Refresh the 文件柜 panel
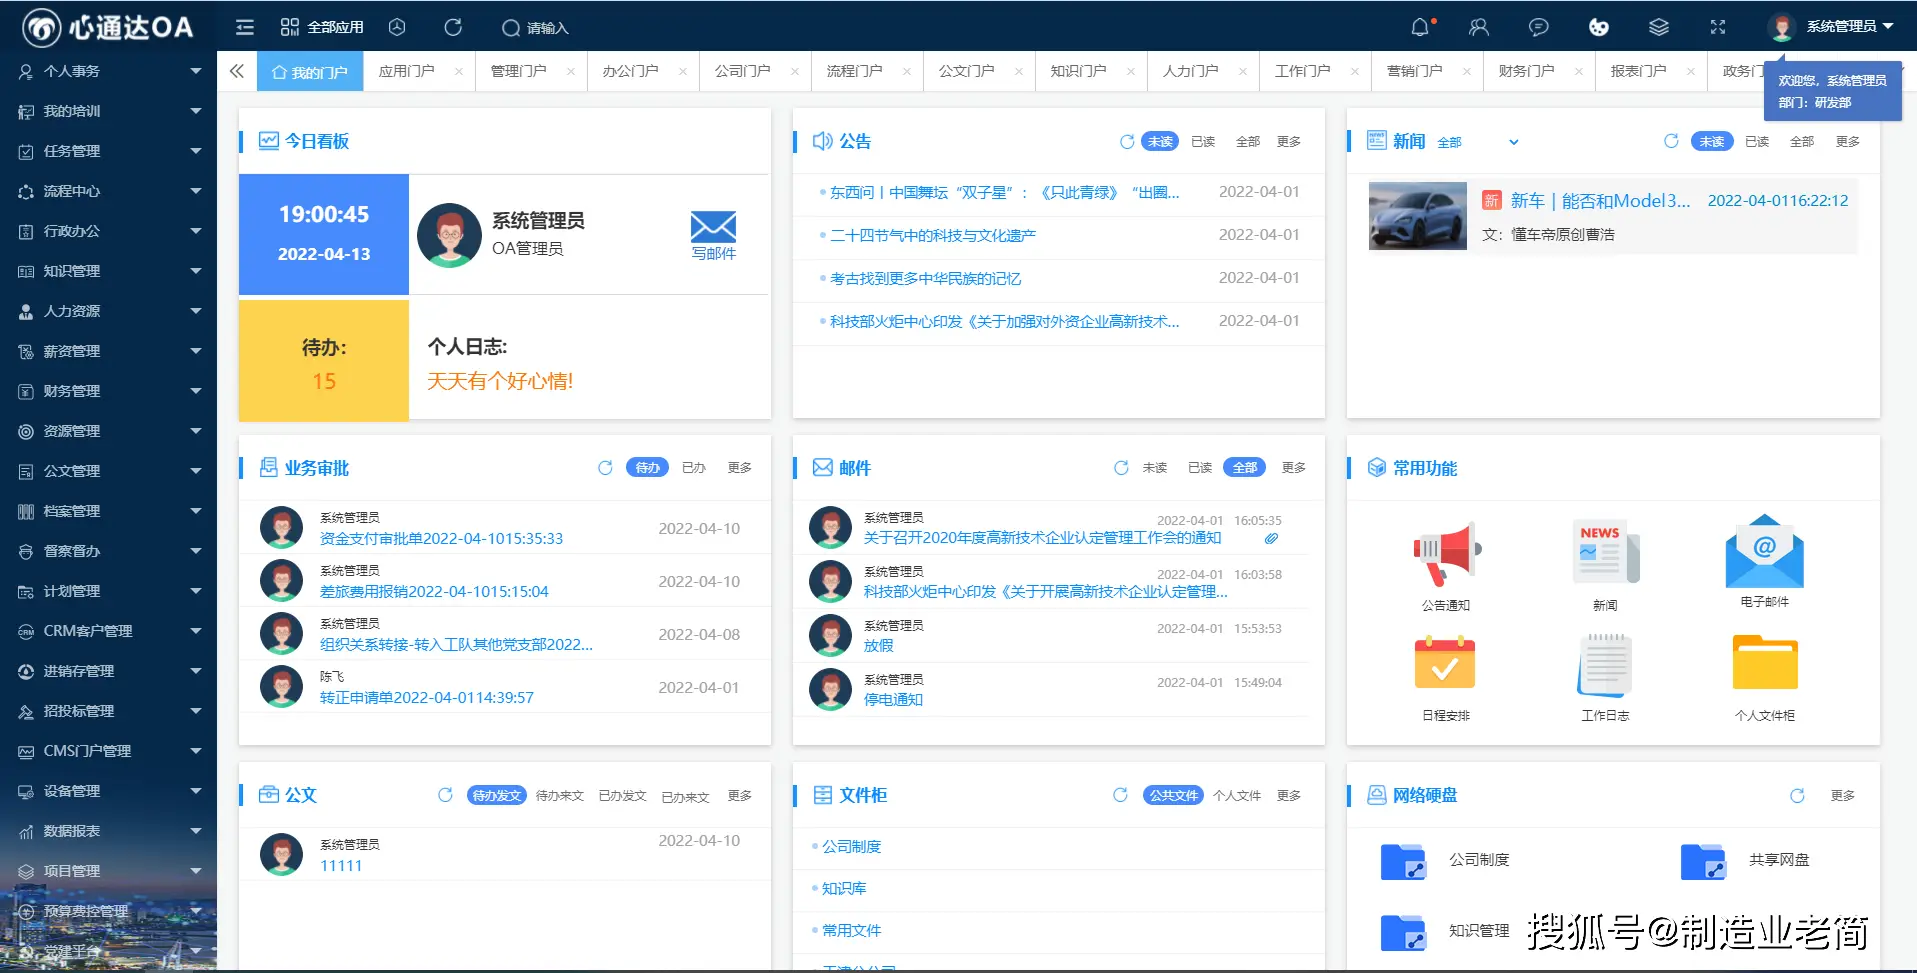The width and height of the screenshot is (1917, 973). click(x=1120, y=795)
